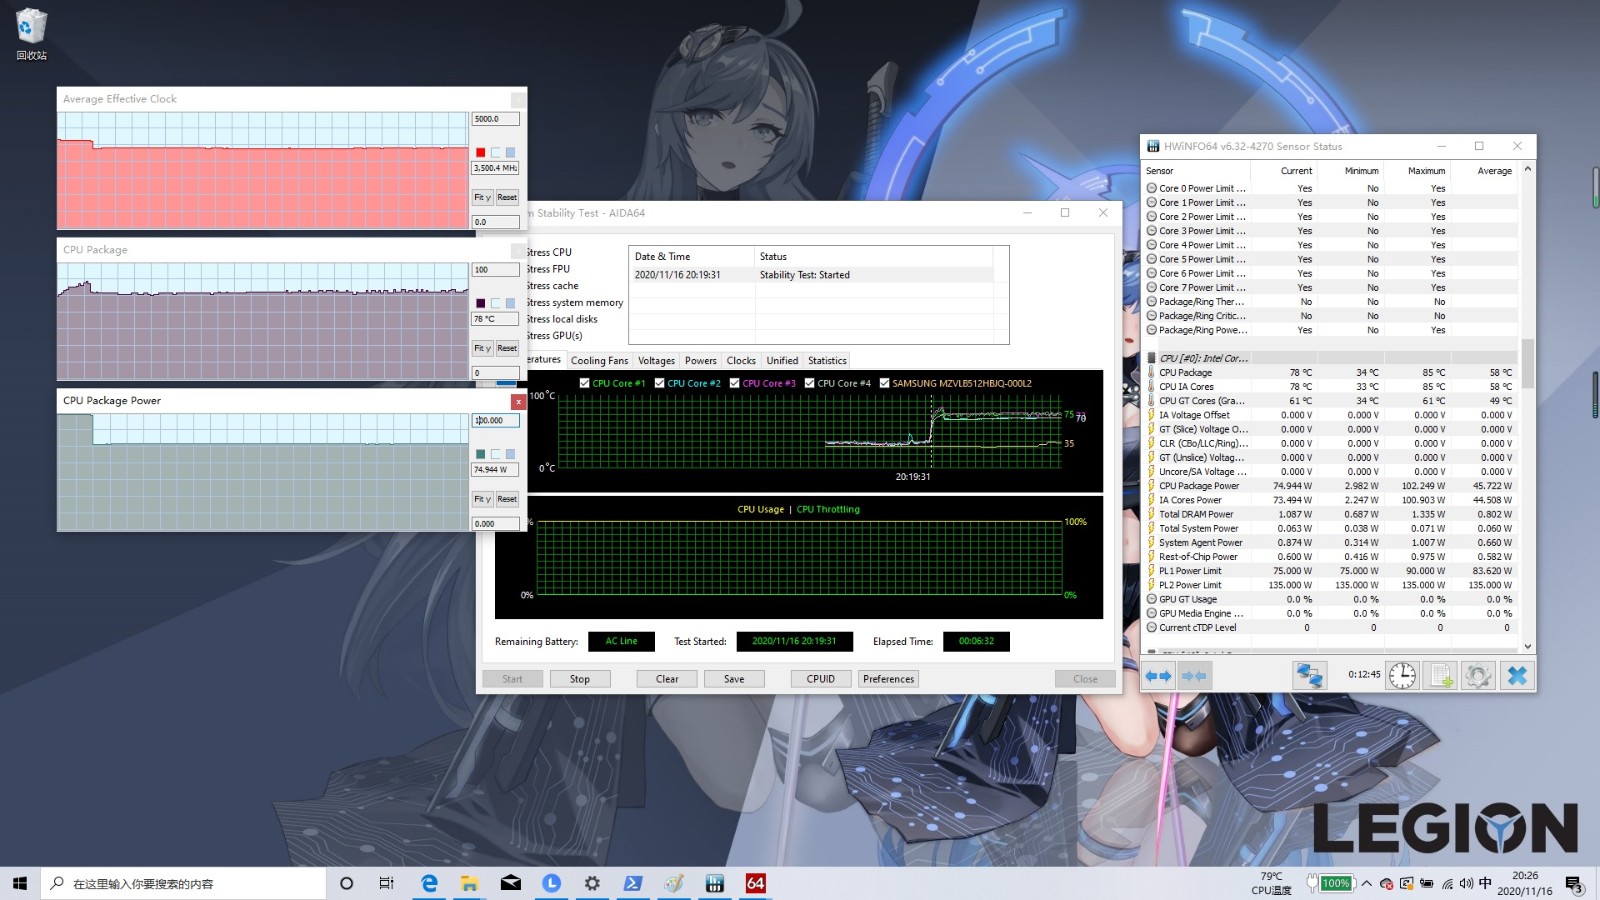Image resolution: width=1600 pixels, height=900 pixels.
Task: Select PL1 Power Limit sensor row
Action: point(1332,571)
